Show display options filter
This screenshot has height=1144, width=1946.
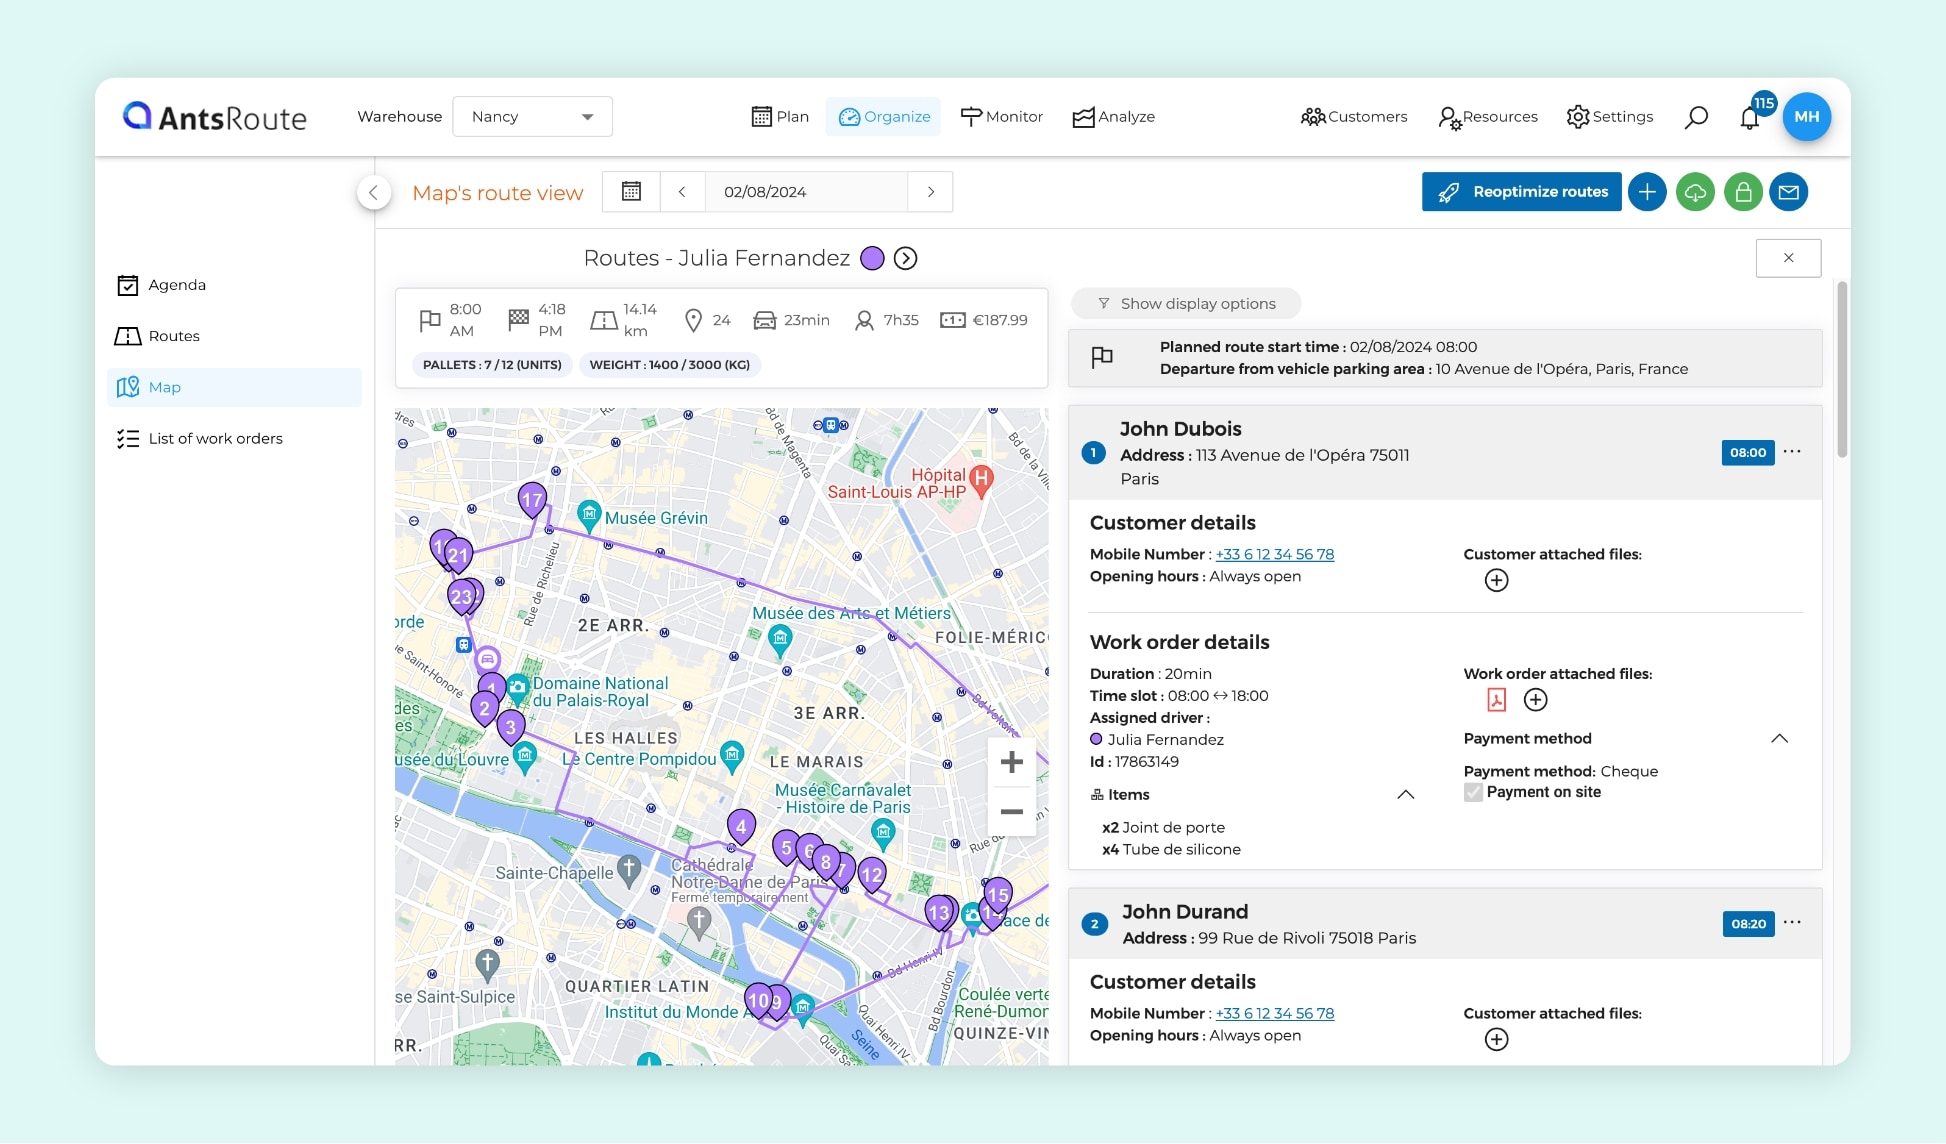pos(1186,304)
